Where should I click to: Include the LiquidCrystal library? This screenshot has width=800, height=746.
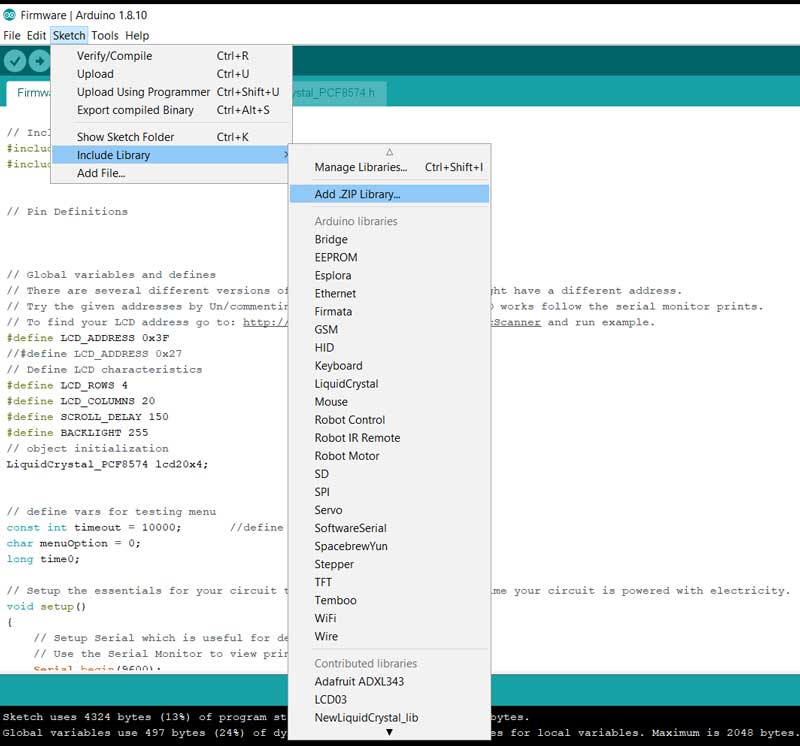tap(389, 384)
